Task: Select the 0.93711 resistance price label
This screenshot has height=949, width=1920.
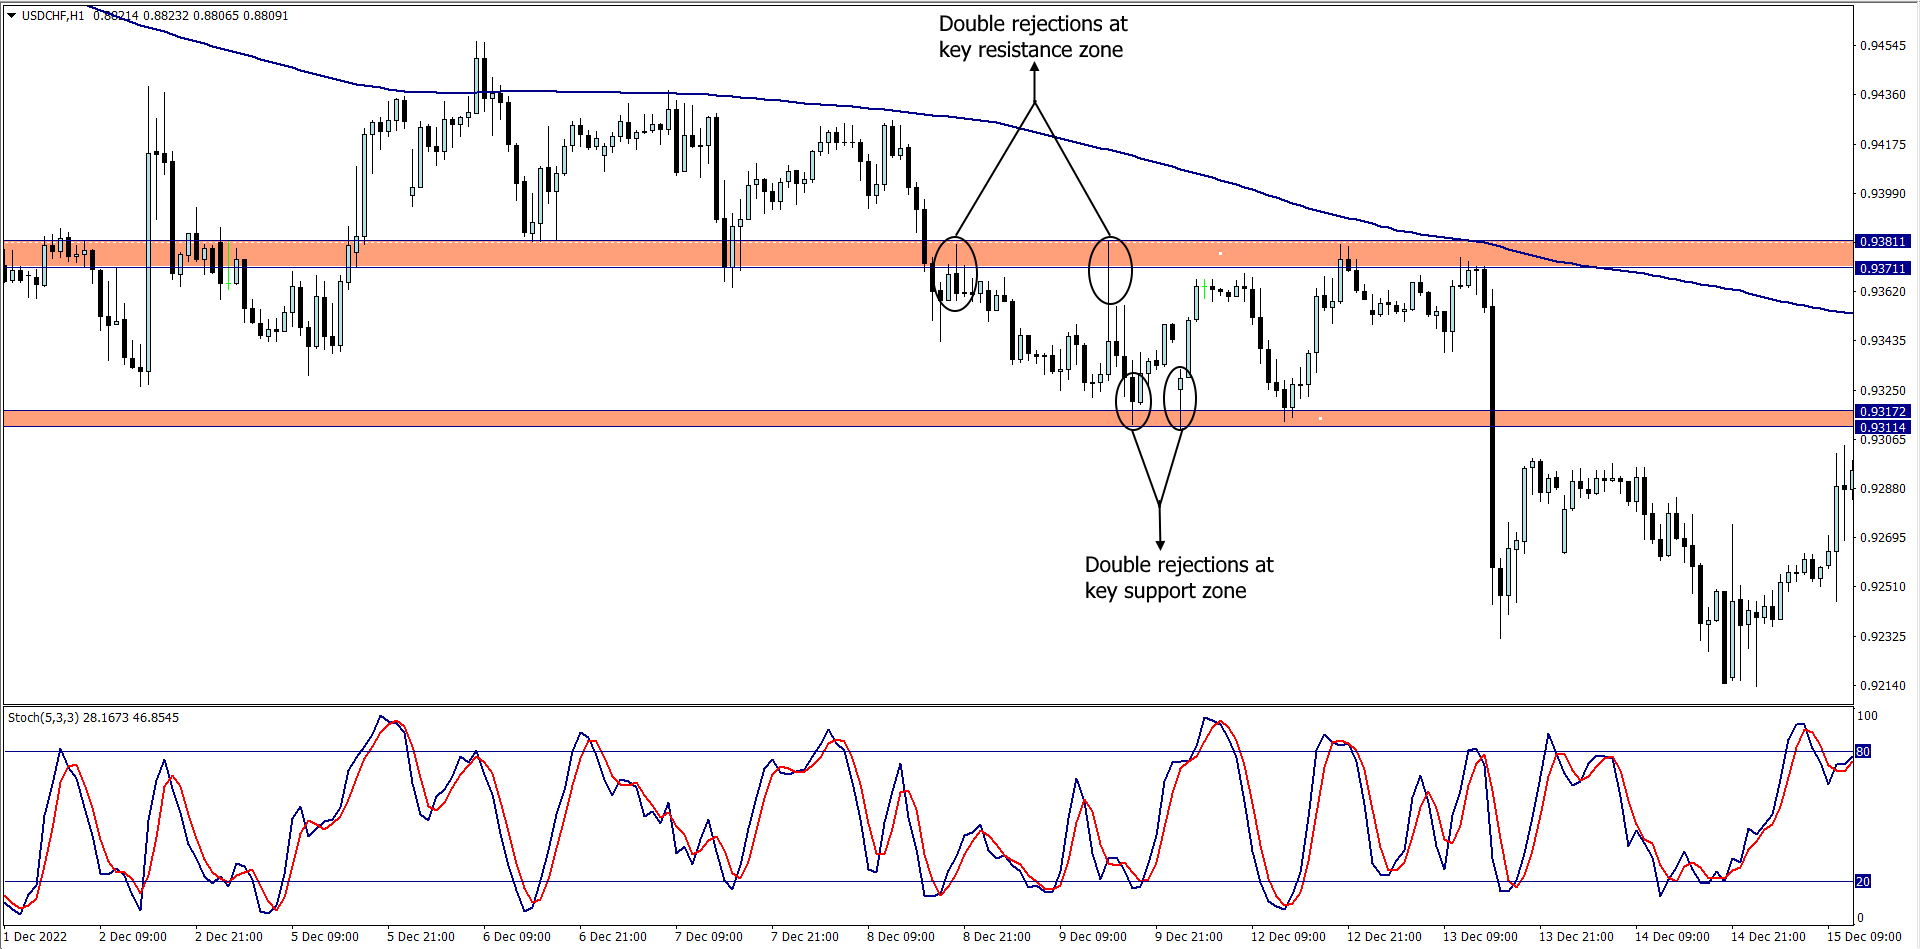Action: [1883, 269]
